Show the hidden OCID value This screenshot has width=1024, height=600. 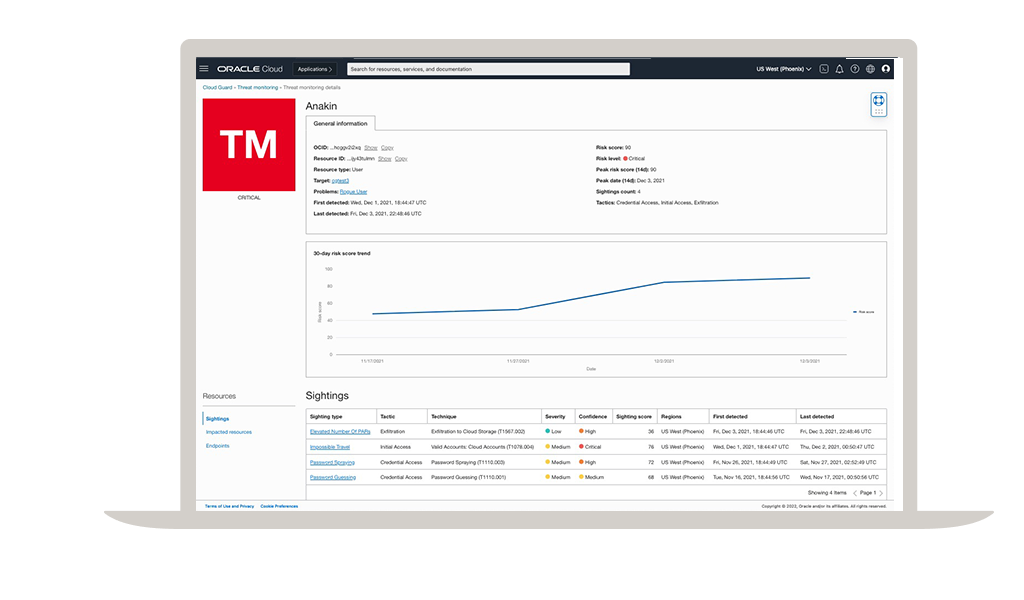[x=370, y=147]
